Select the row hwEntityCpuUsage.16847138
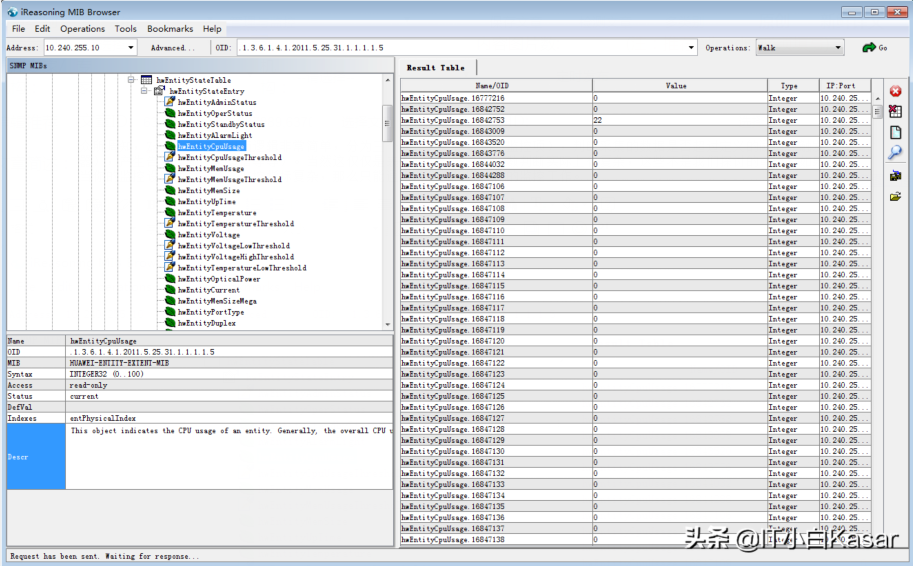Viewport: 913px width, 566px height. coord(636,540)
